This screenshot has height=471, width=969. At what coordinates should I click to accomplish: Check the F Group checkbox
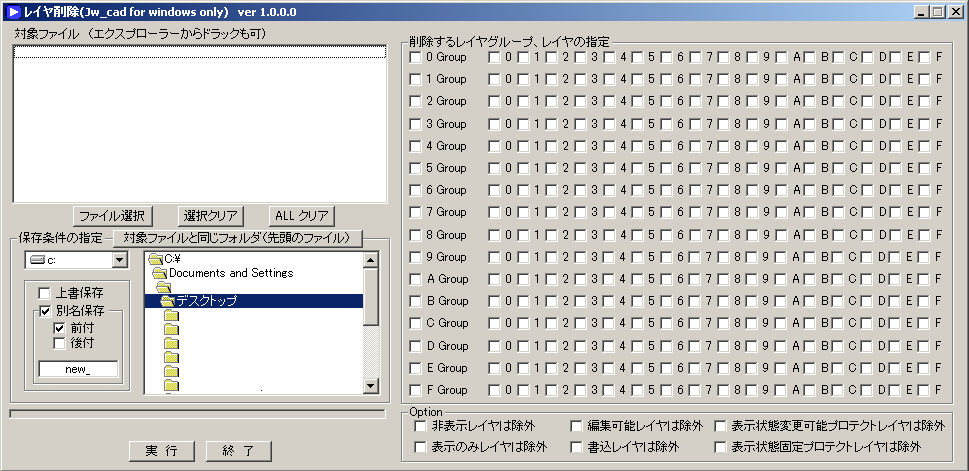(416, 390)
